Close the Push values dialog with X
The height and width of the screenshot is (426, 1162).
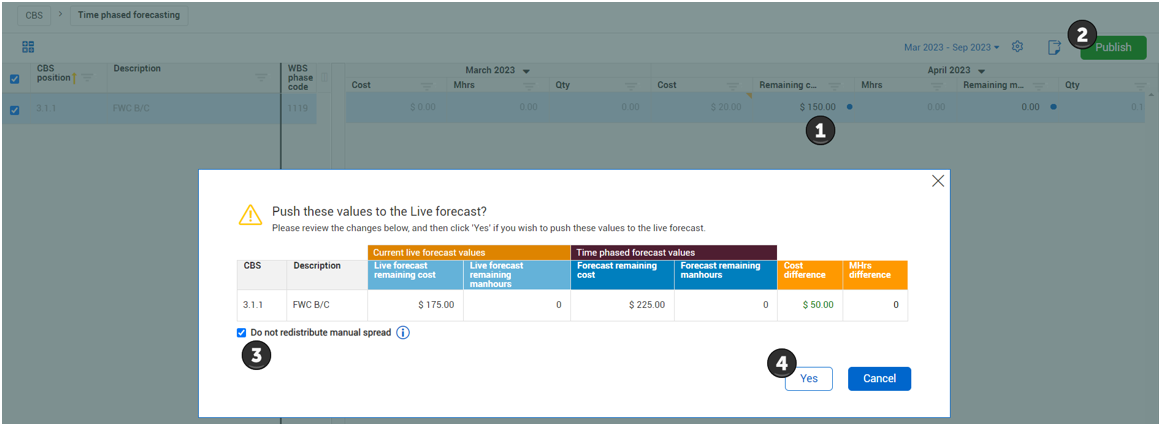(x=937, y=181)
